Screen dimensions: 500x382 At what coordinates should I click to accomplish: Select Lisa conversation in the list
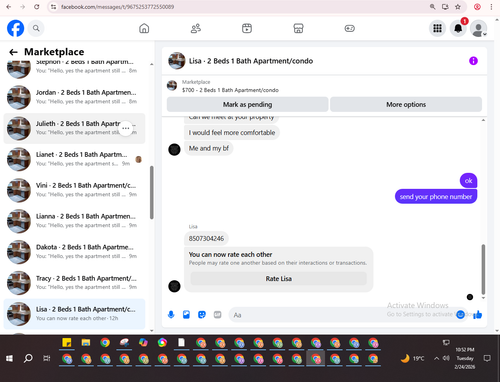click(x=74, y=314)
